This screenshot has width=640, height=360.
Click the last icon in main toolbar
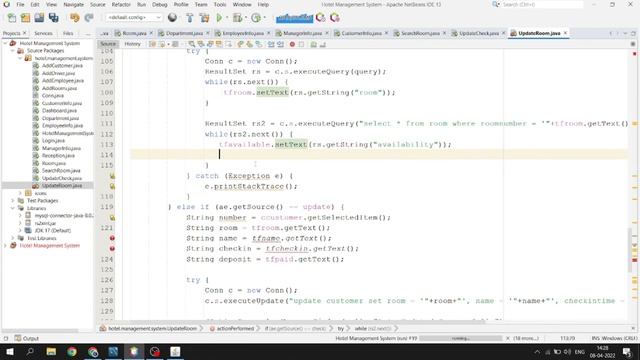point(335,18)
